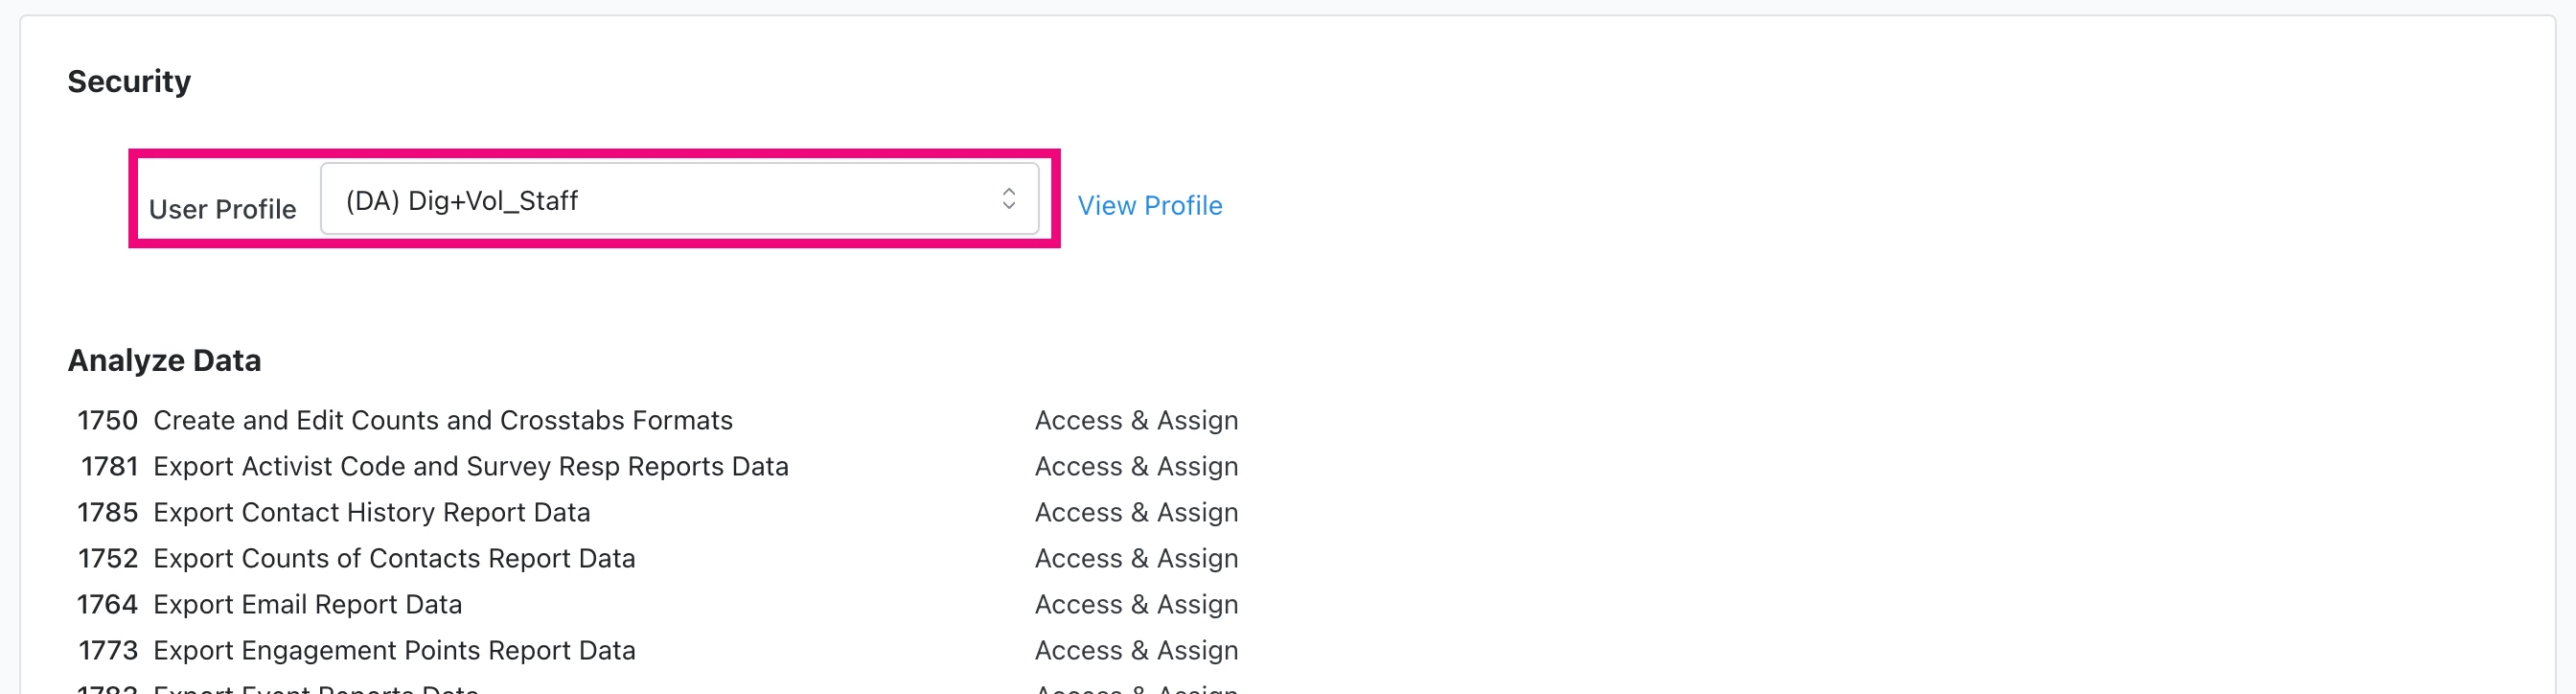Click the Export Counts of Contacts label

pos(394,558)
